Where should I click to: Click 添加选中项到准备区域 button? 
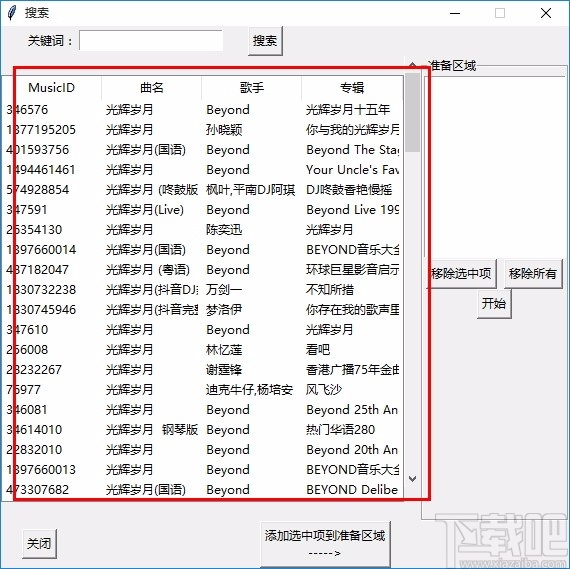[325, 544]
